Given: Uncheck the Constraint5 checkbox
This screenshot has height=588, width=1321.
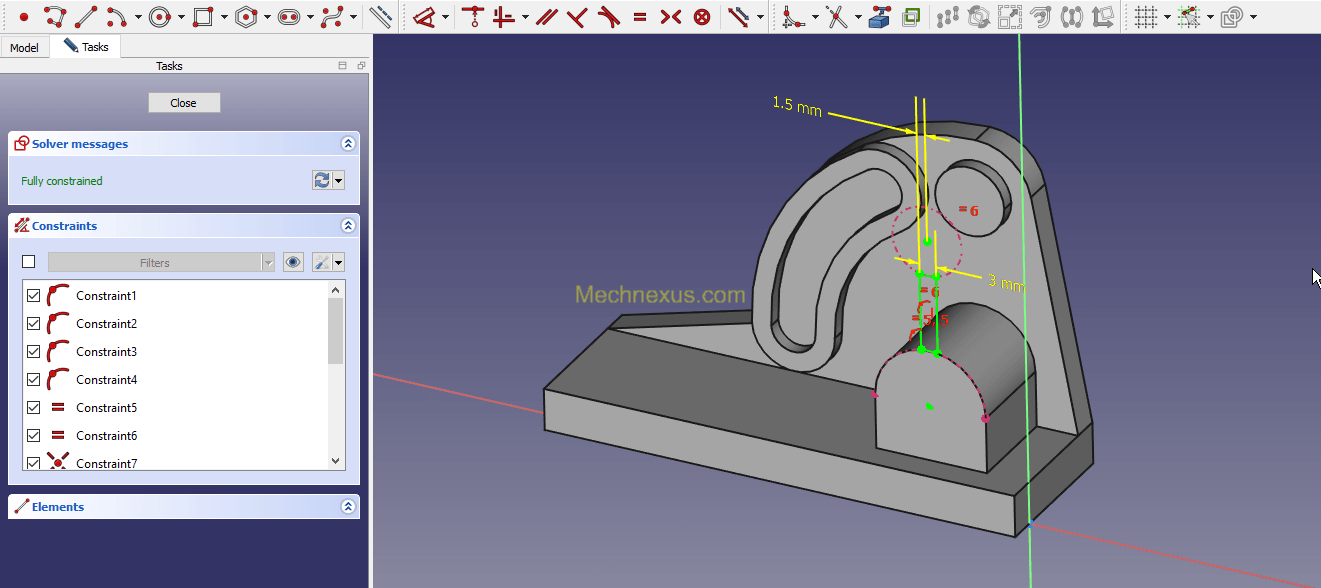Looking at the screenshot, I should click(x=33, y=408).
